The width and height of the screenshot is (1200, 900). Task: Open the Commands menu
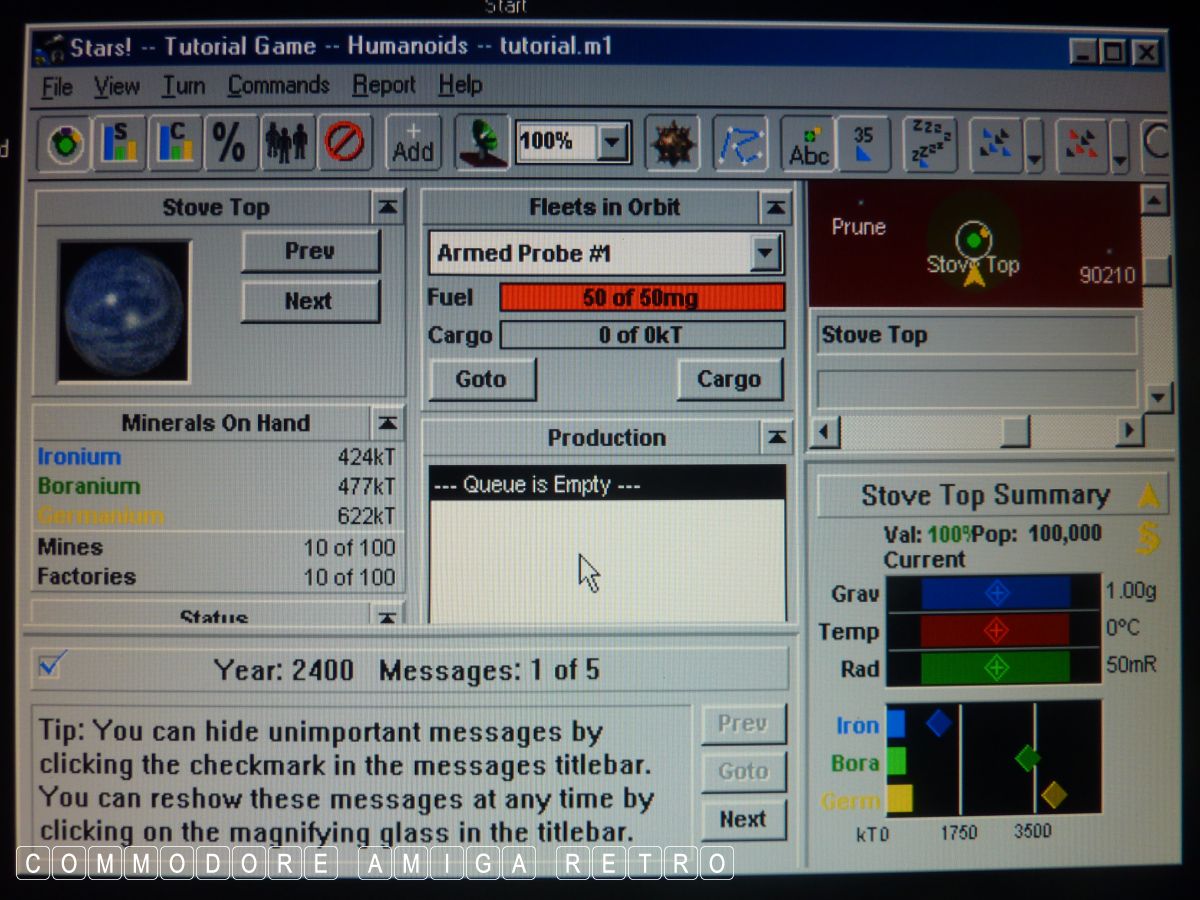[x=278, y=86]
